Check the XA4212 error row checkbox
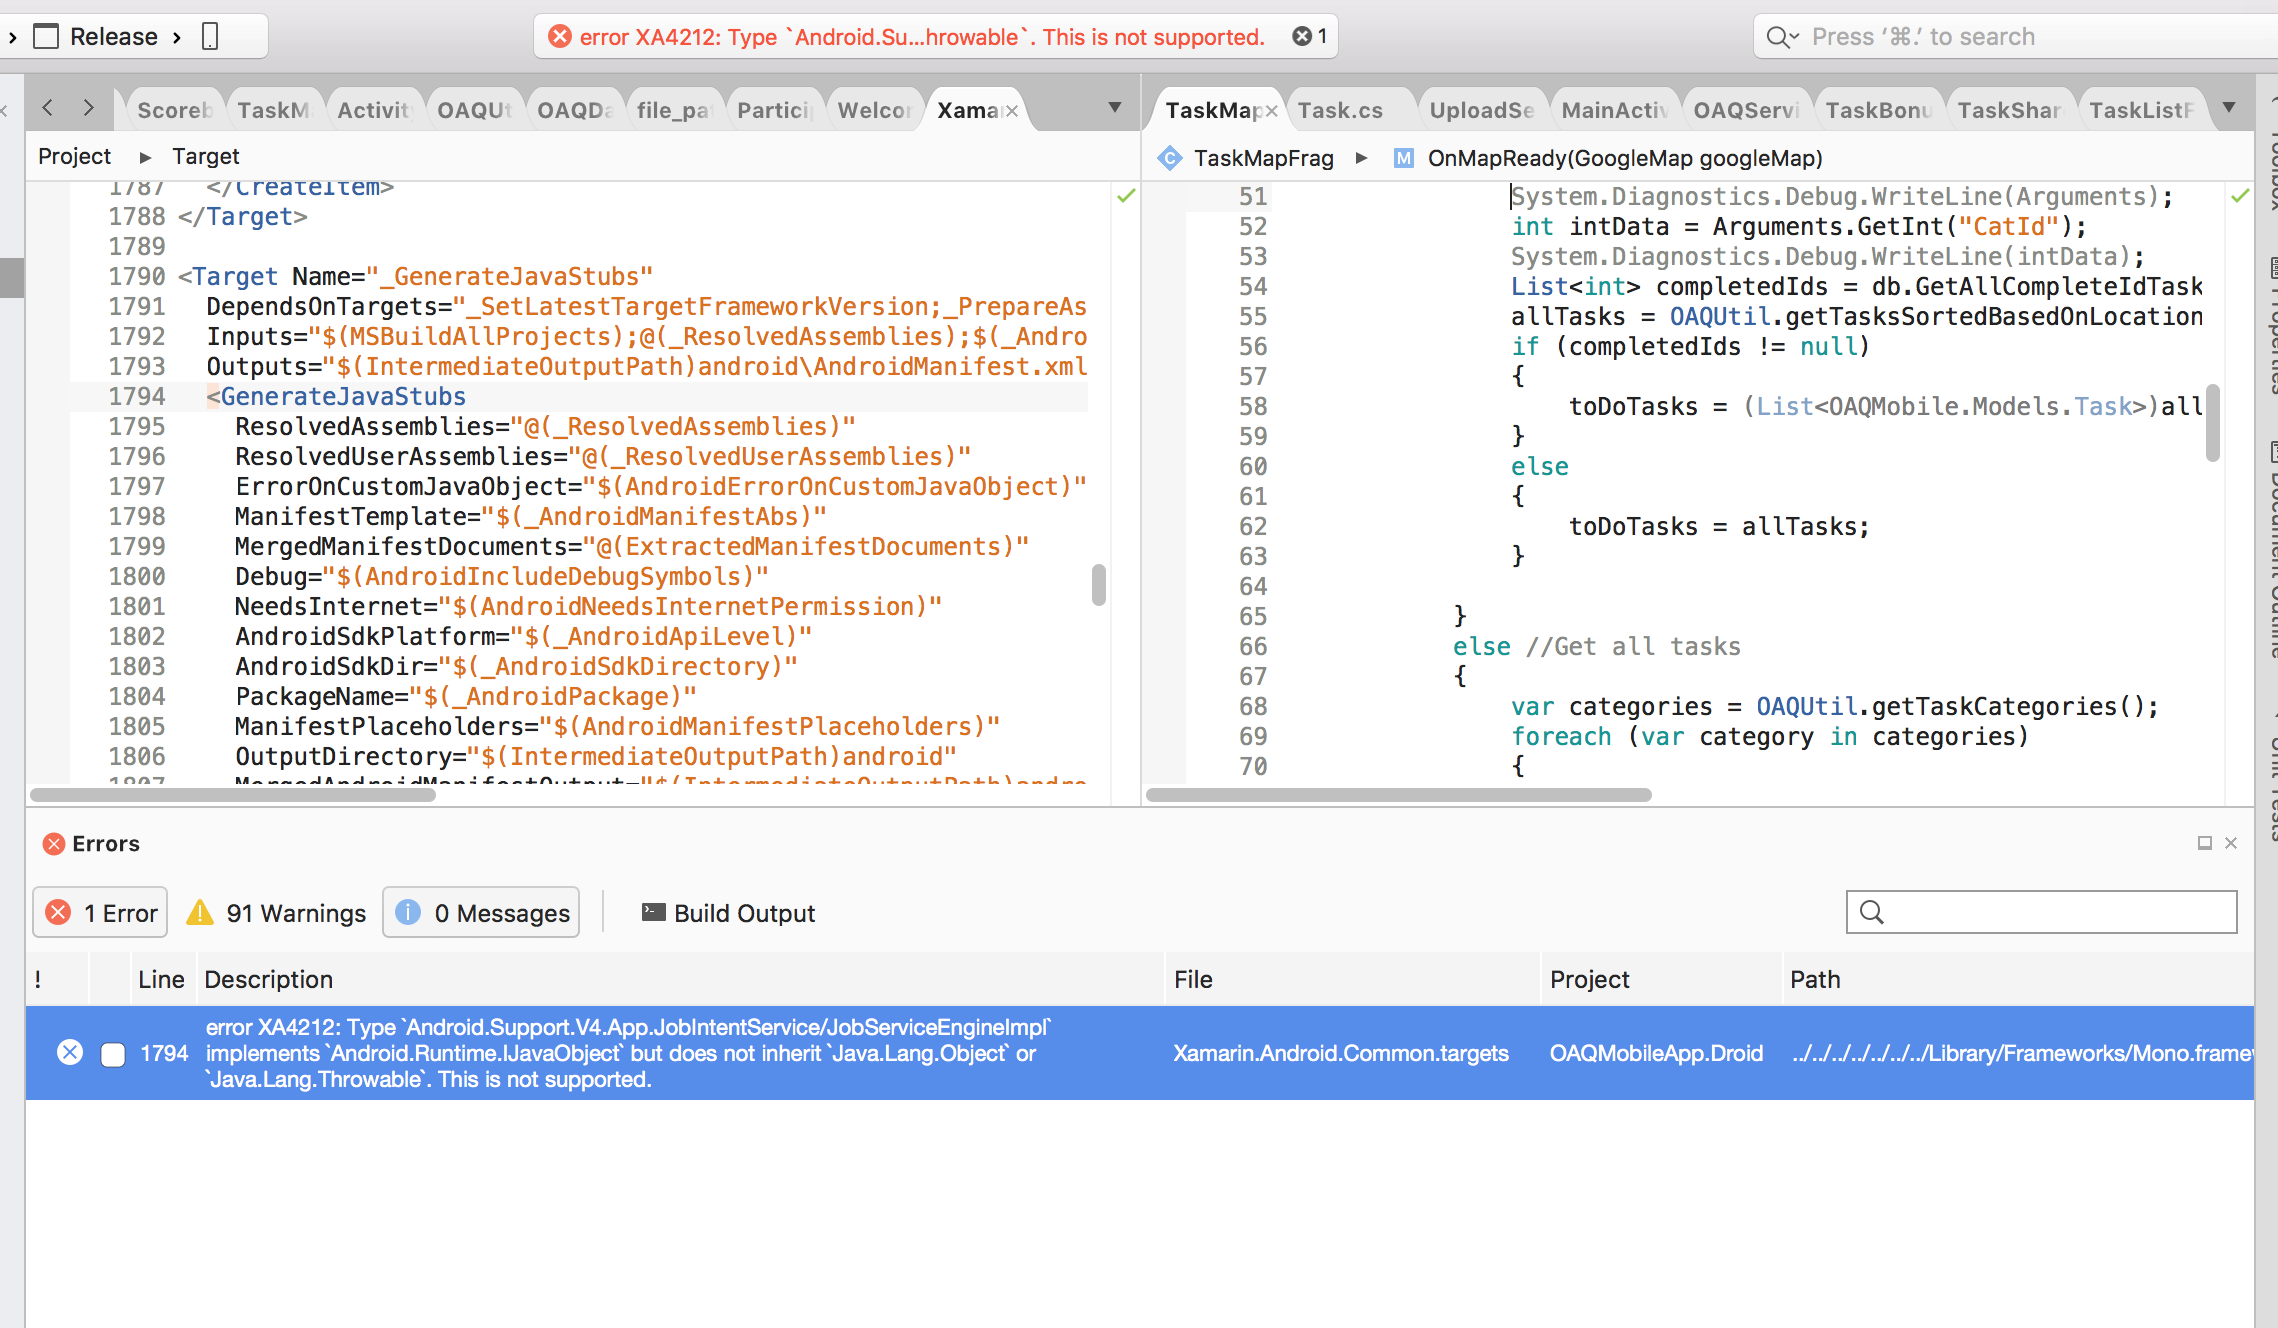The height and width of the screenshot is (1328, 2278). 113,1054
